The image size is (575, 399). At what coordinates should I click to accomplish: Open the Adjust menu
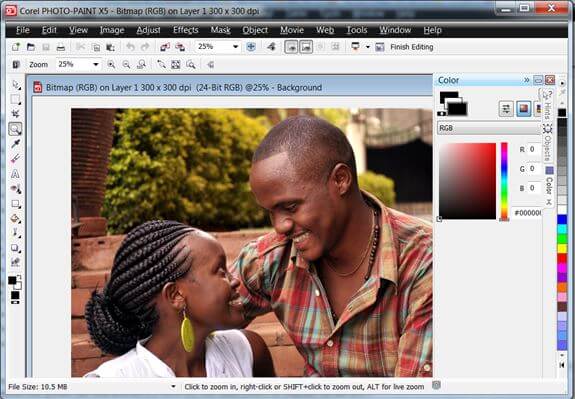pyautogui.click(x=148, y=30)
